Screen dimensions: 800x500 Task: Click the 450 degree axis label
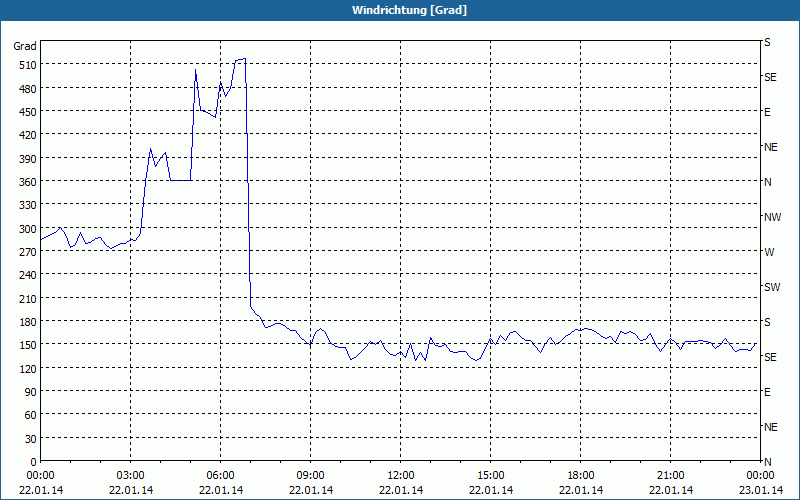pos(28,112)
